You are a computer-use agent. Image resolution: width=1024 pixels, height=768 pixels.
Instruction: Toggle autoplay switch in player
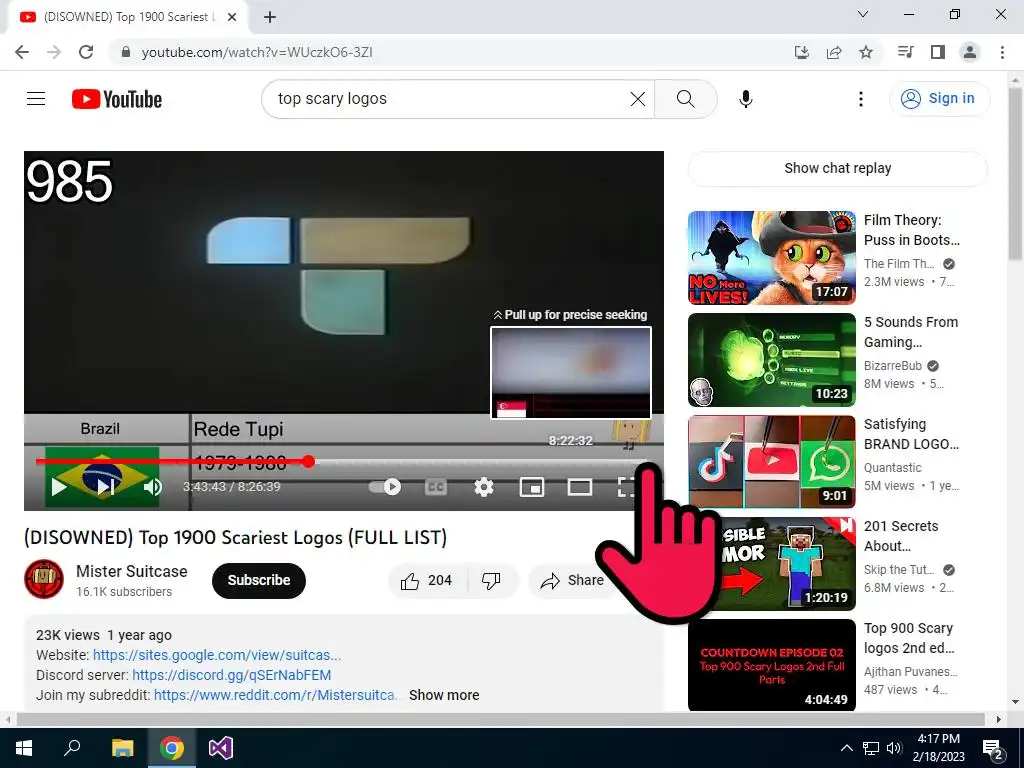point(385,487)
